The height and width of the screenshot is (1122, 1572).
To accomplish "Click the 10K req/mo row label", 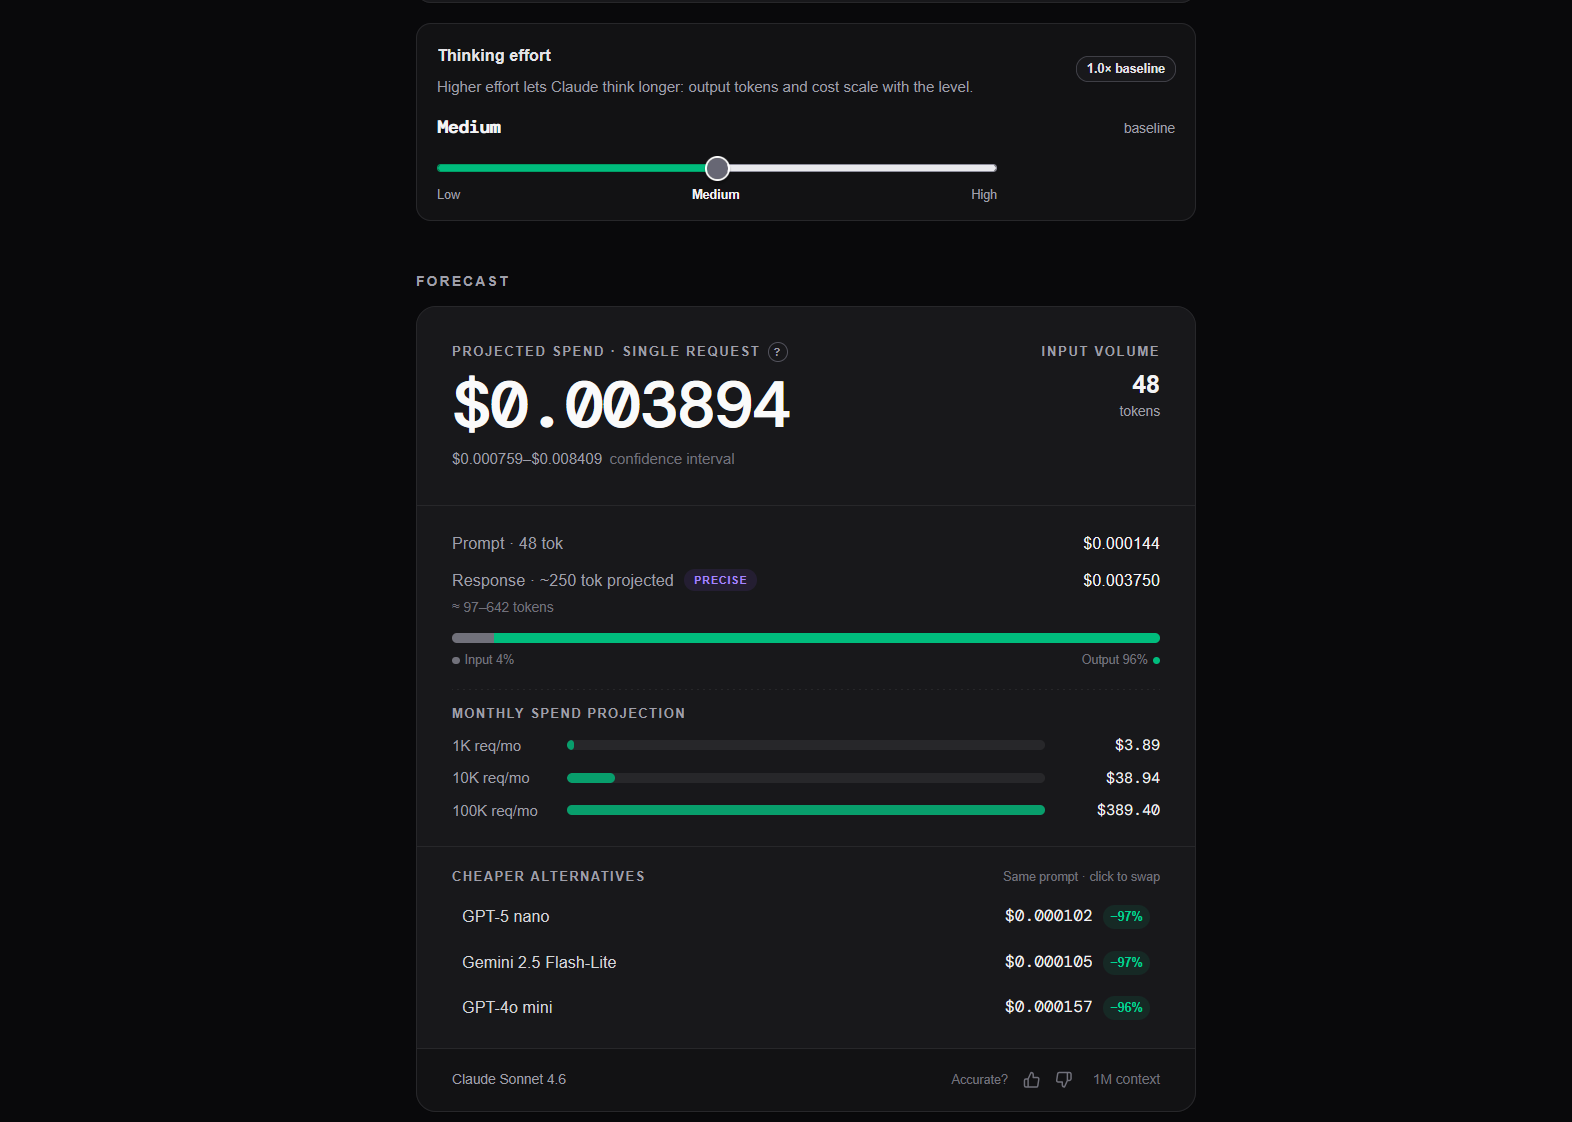I will pos(491,778).
